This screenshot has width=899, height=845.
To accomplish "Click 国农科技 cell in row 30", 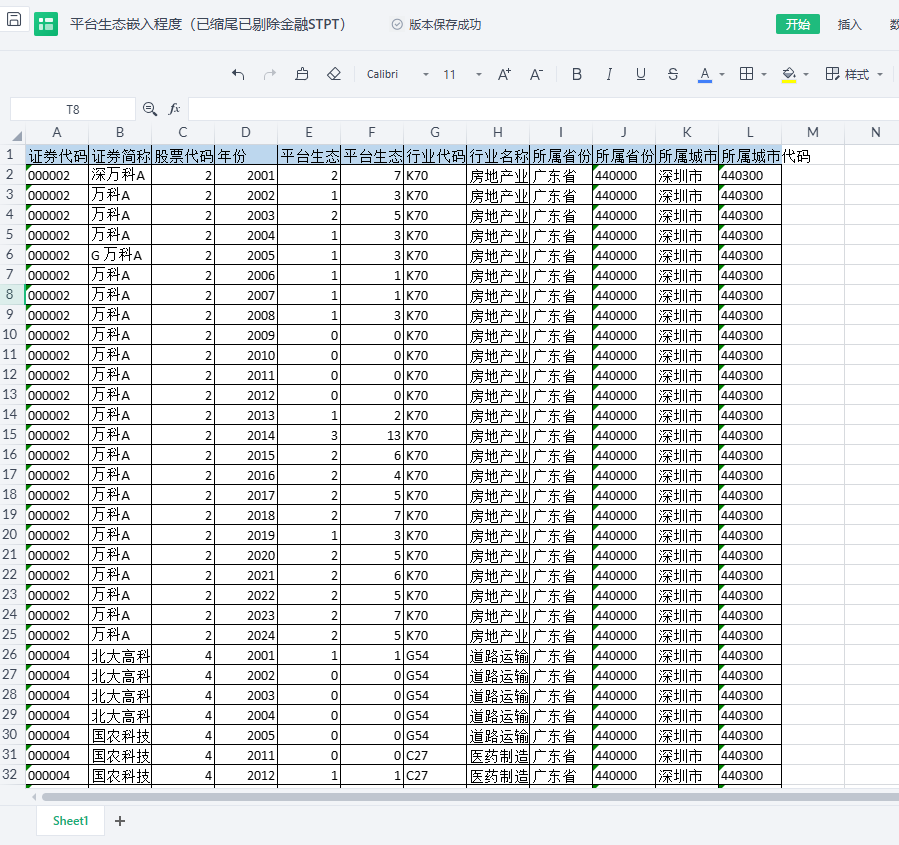I will click(x=120, y=736).
